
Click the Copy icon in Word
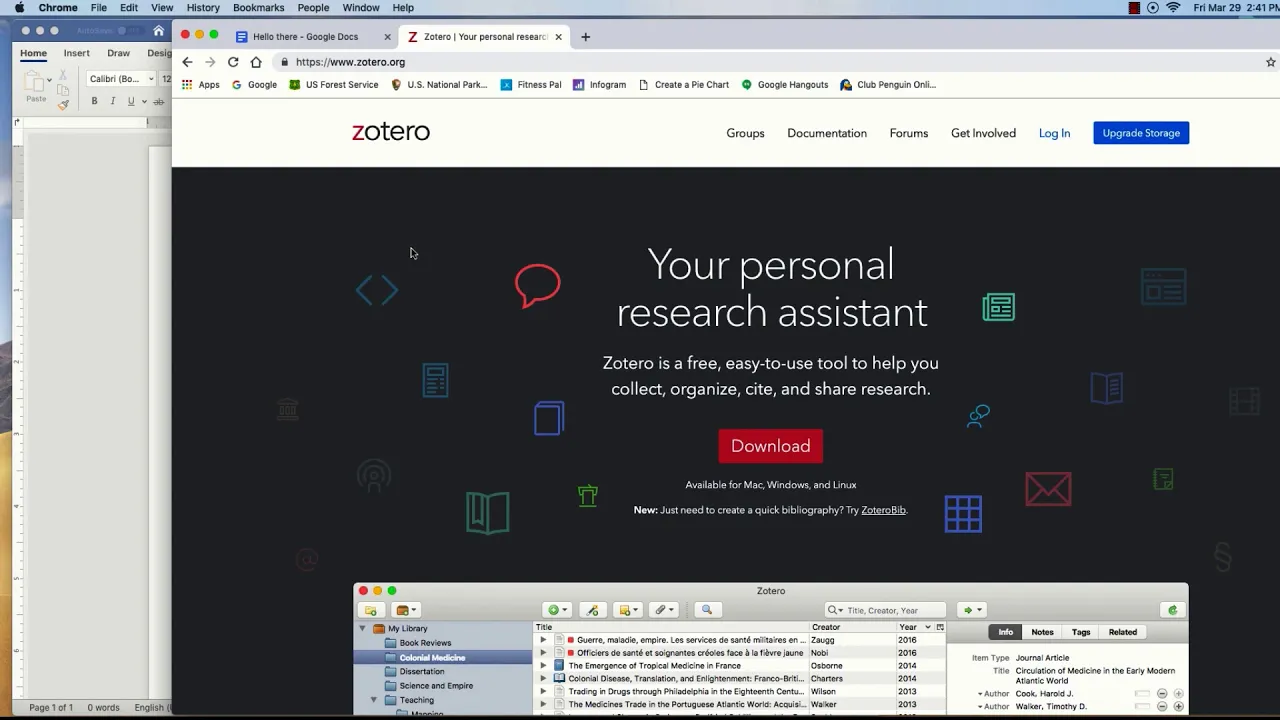coord(63,90)
